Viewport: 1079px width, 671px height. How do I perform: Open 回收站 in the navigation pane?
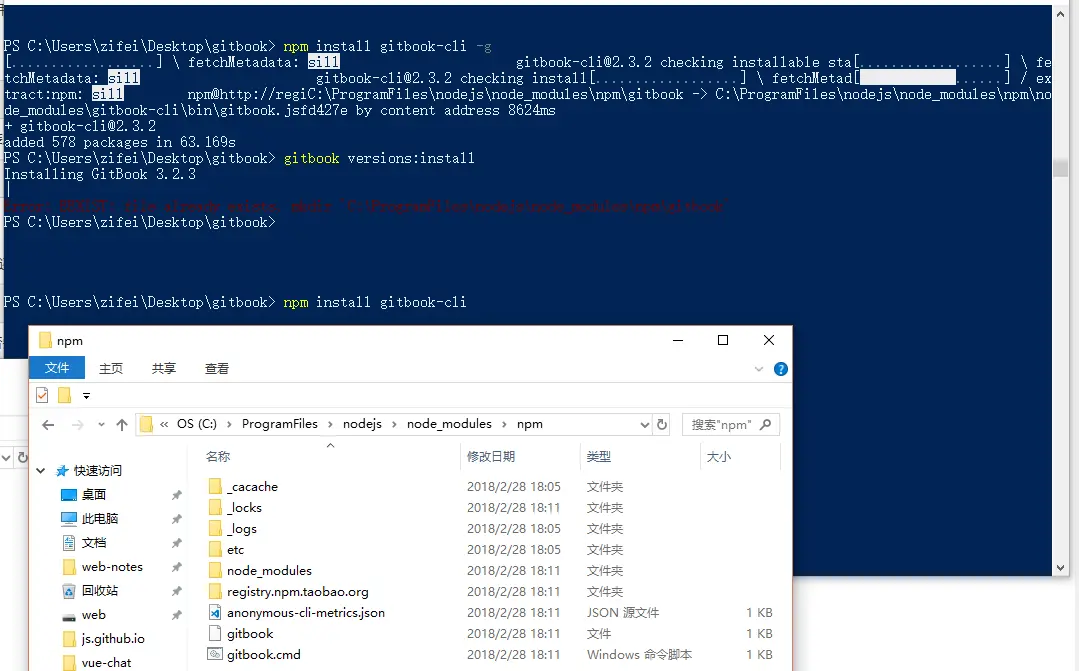[x=100, y=591]
